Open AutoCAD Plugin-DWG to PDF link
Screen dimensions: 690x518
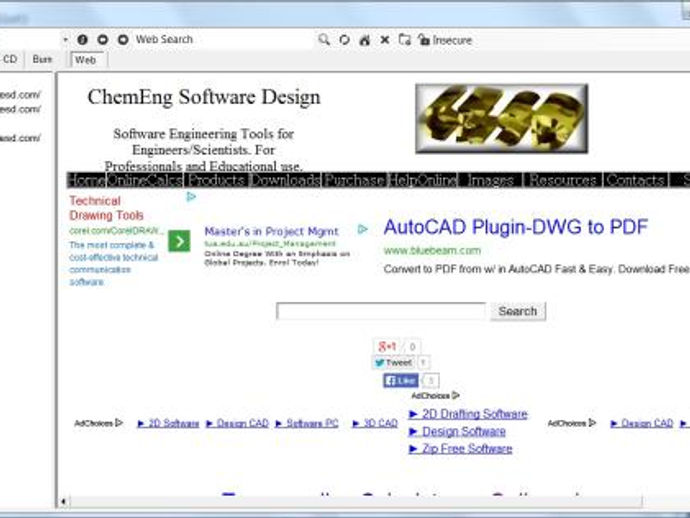pyautogui.click(x=515, y=227)
